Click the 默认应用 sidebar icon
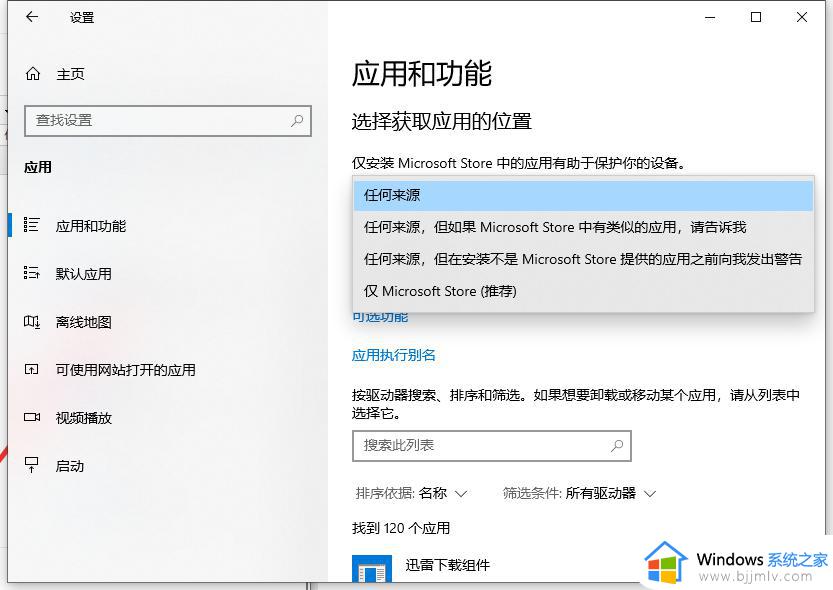The image size is (833, 590). pos(31,273)
